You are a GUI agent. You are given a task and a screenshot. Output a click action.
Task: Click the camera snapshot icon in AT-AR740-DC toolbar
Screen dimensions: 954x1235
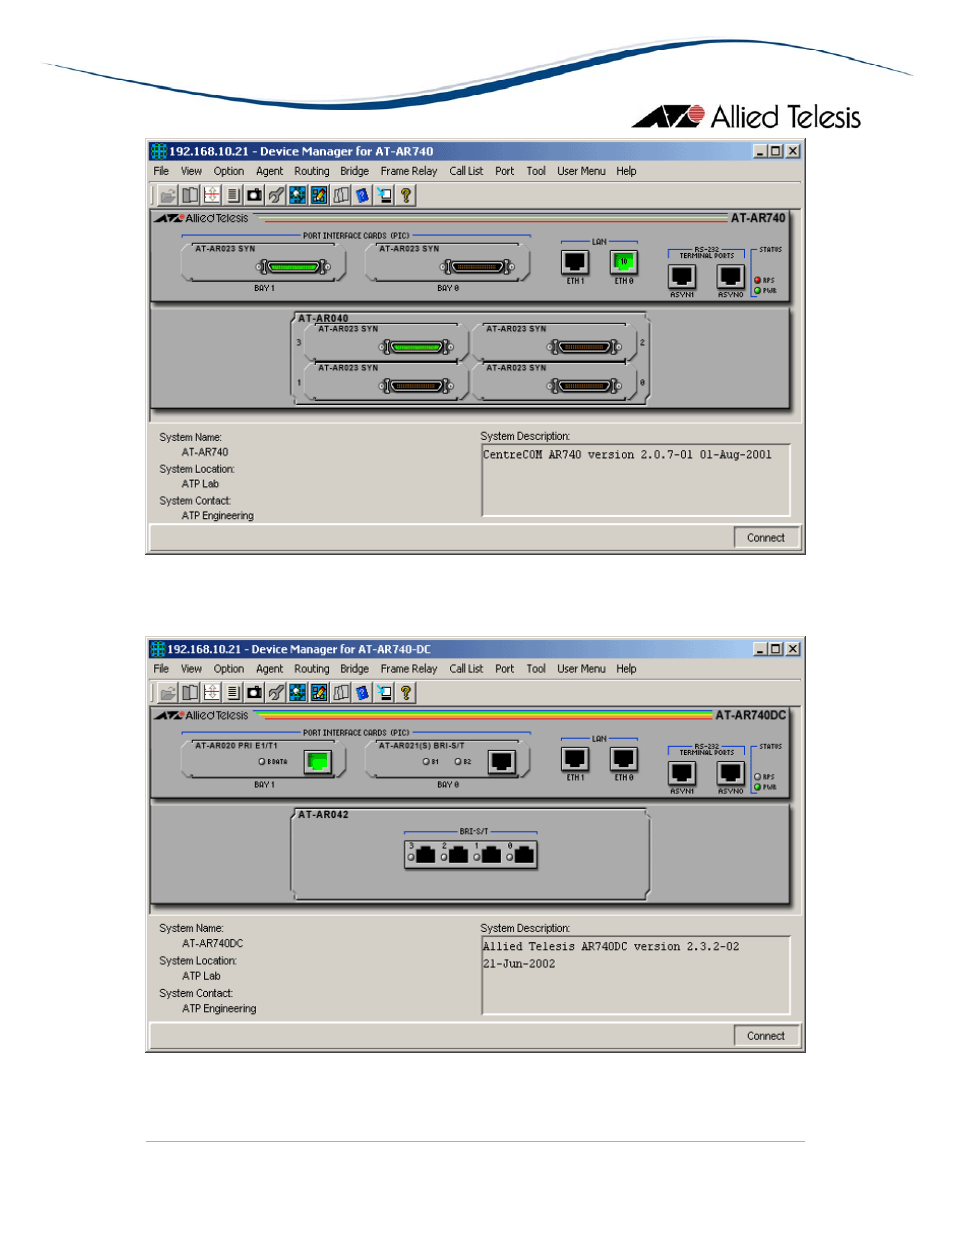pos(254,692)
